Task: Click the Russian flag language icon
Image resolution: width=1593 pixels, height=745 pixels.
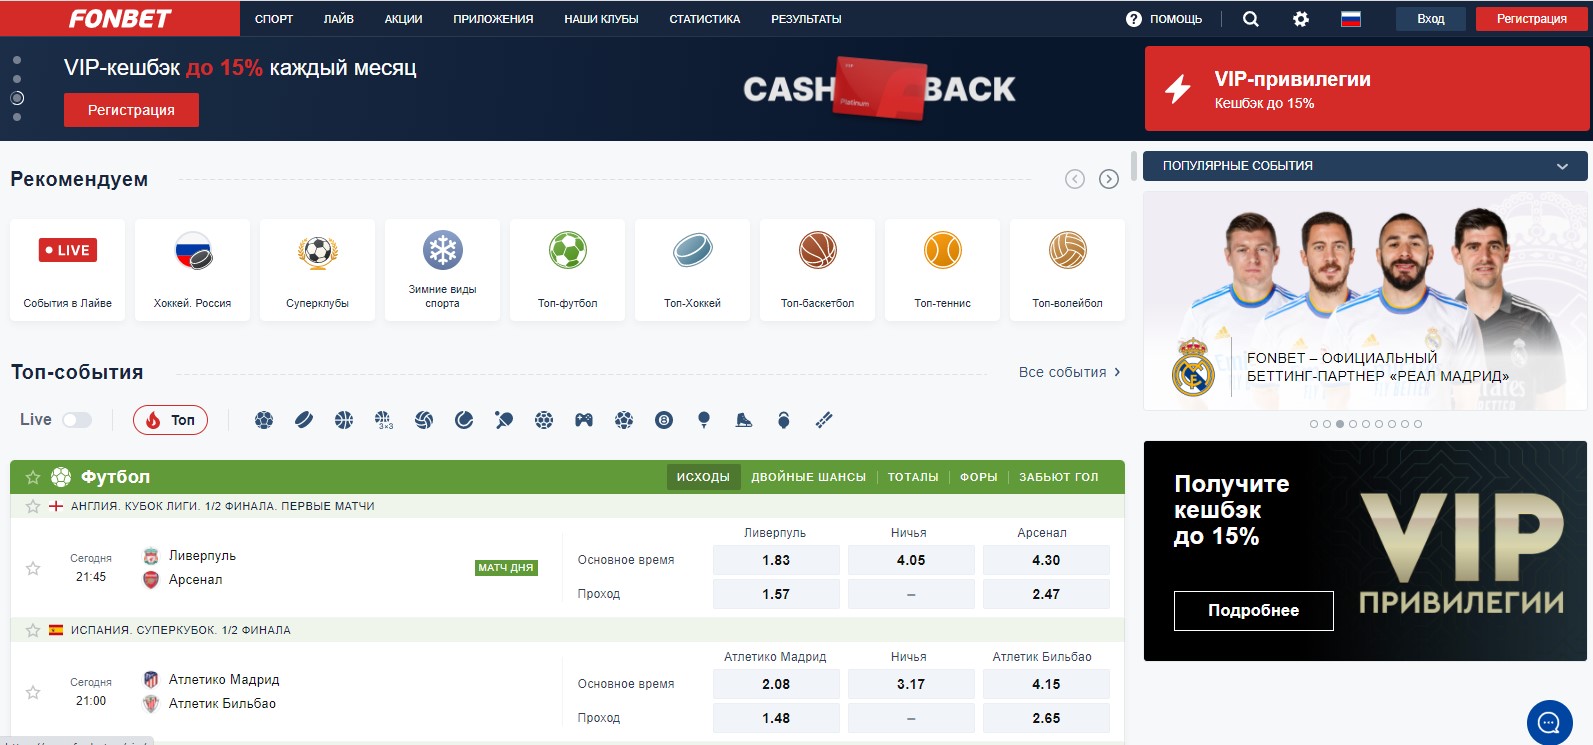Action: tap(1350, 19)
